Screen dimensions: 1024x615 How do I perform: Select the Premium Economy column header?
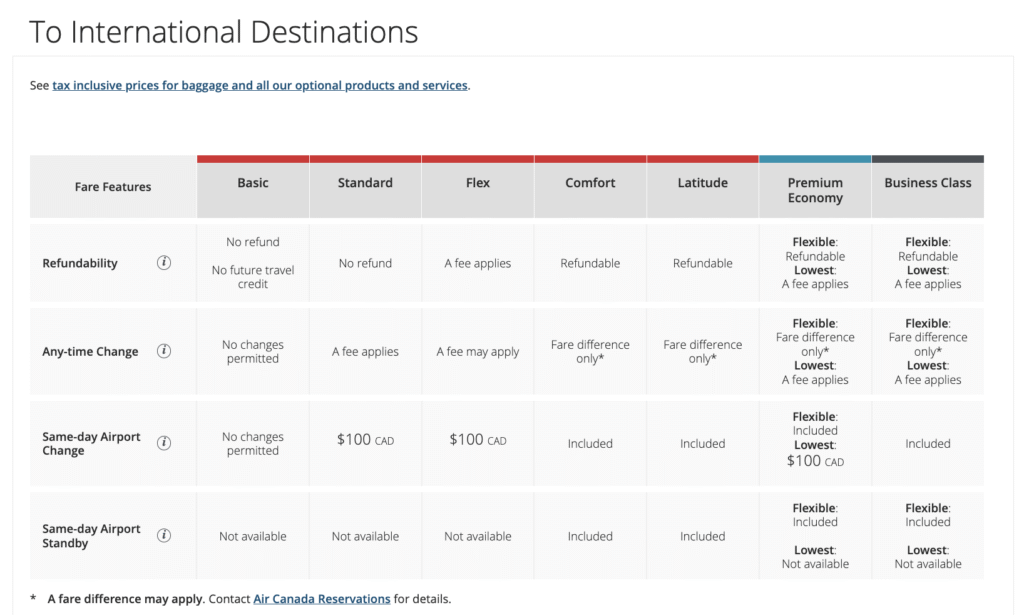tap(815, 190)
